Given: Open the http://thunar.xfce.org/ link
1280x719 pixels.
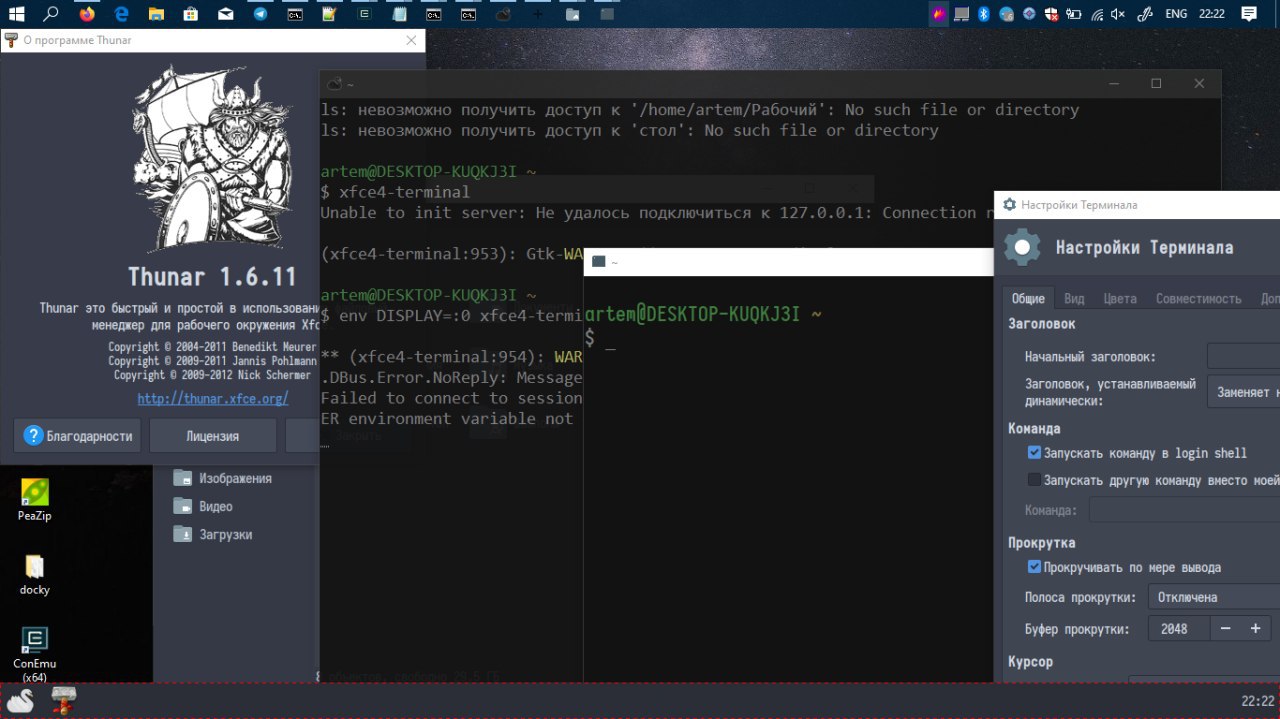Looking at the screenshot, I should (213, 398).
